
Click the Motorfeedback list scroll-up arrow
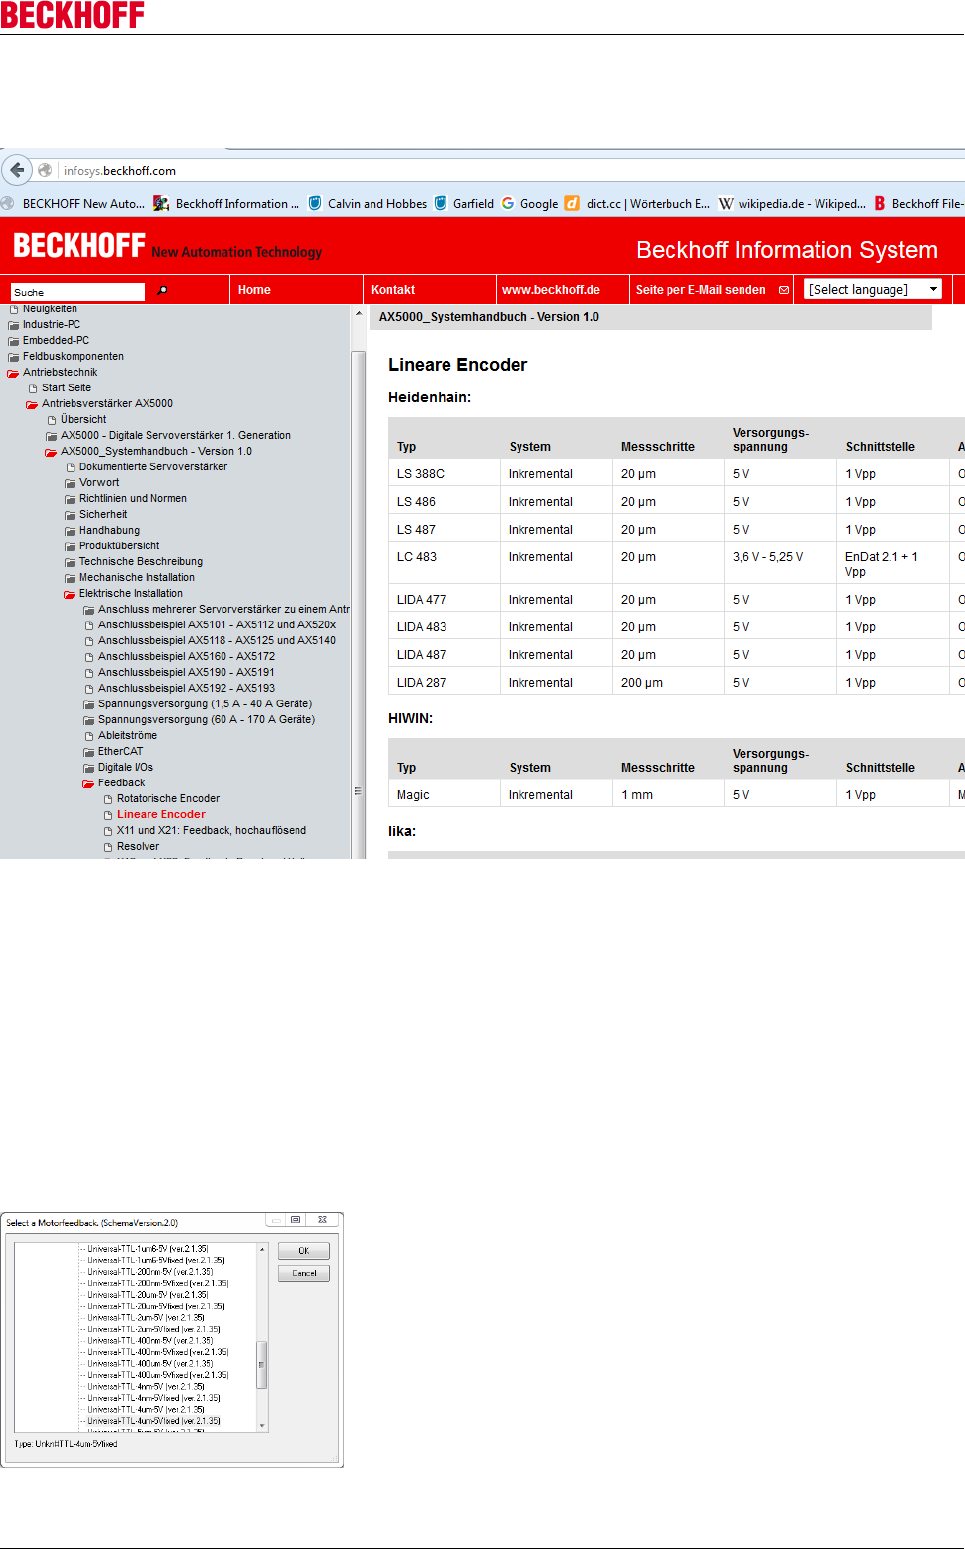[x=262, y=1249]
